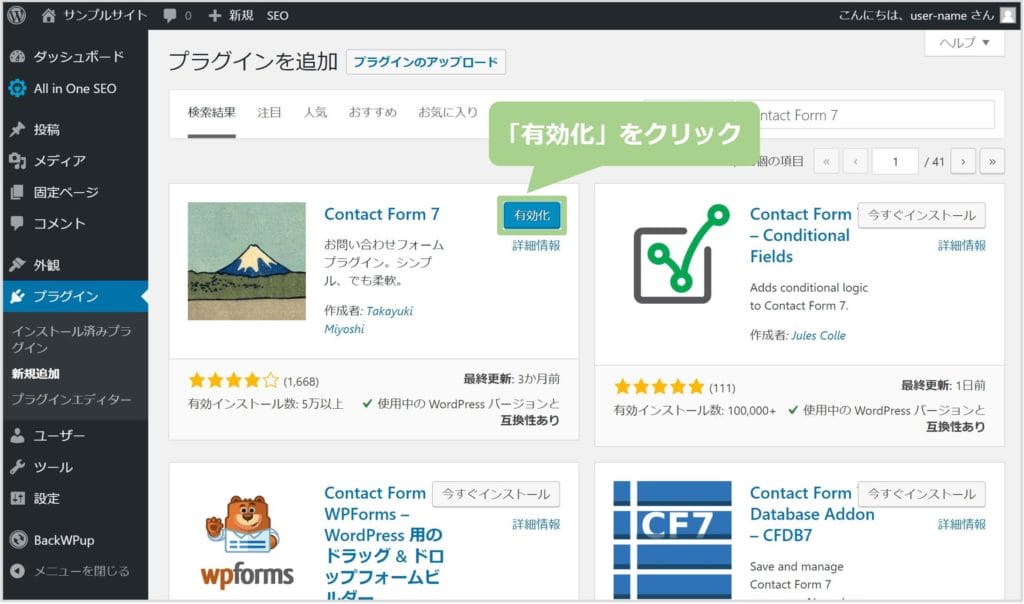
Task: Open the user avatar icon
Action: [x=1008, y=15]
